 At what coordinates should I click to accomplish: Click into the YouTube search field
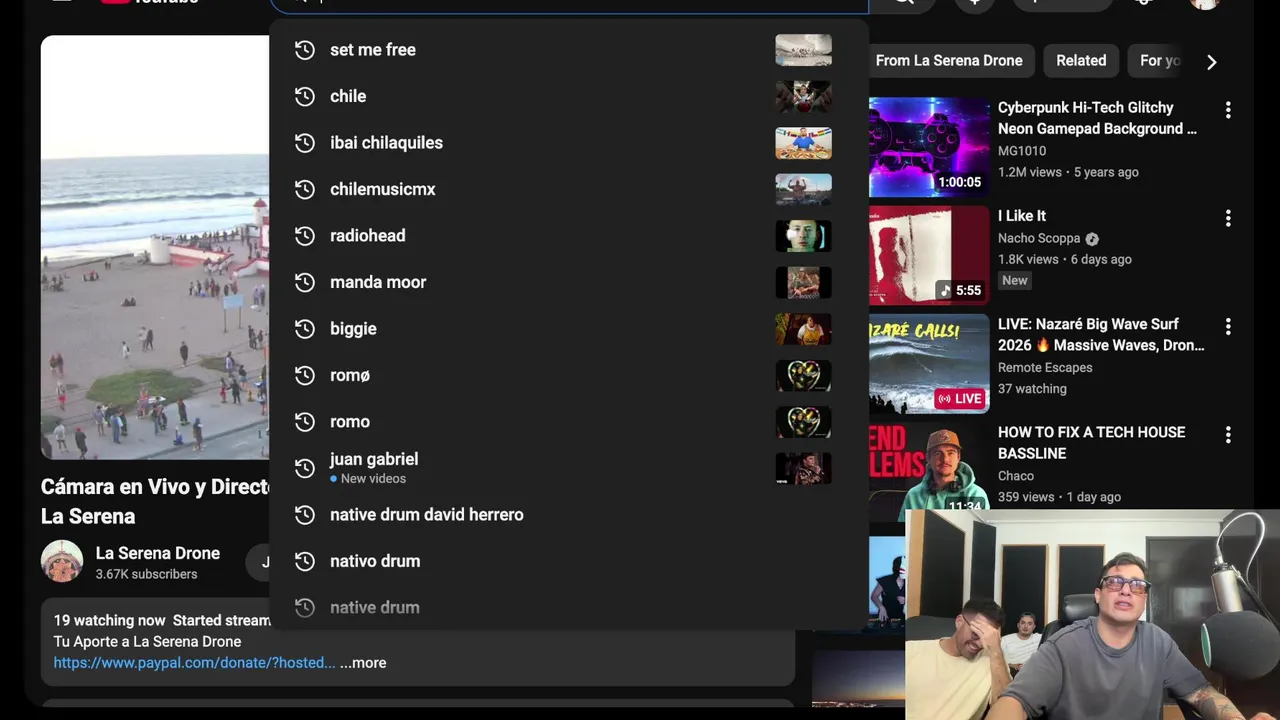(569, 4)
